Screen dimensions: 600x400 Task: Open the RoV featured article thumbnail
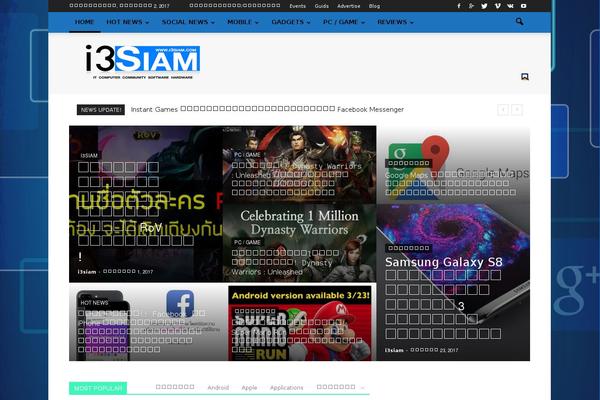(x=146, y=204)
